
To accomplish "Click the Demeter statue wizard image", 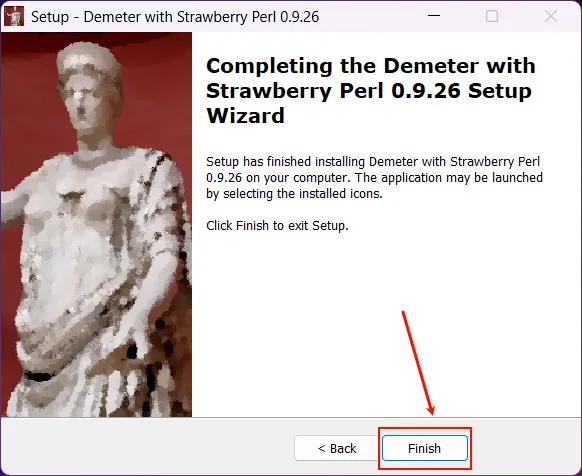I will [x=97, y=224].
